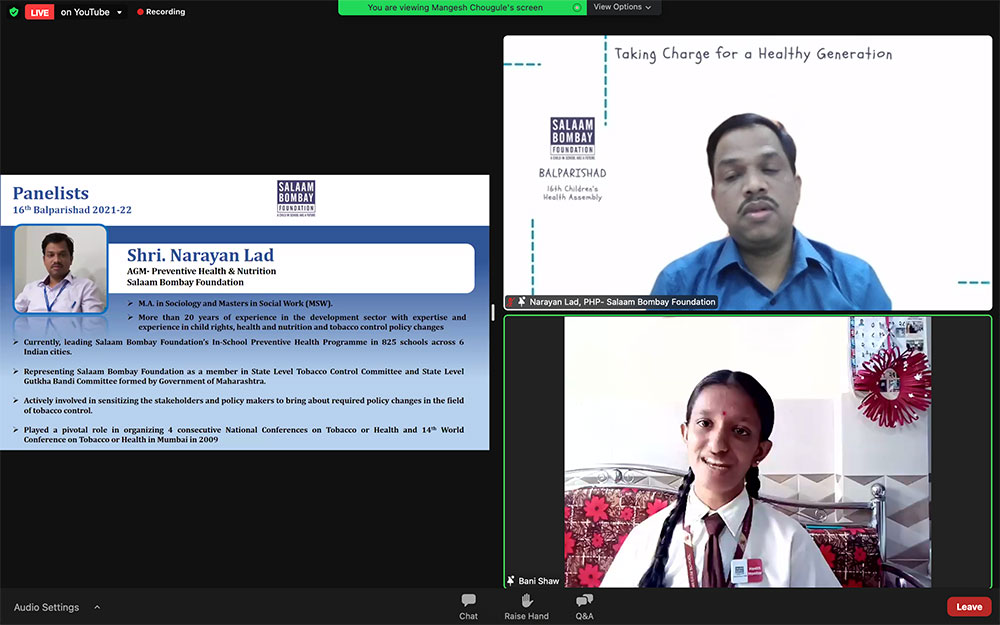Screen dimensions: 1000x625
Task: Click the panelist photo on the shared slide
Action: [x=61, y=269]
